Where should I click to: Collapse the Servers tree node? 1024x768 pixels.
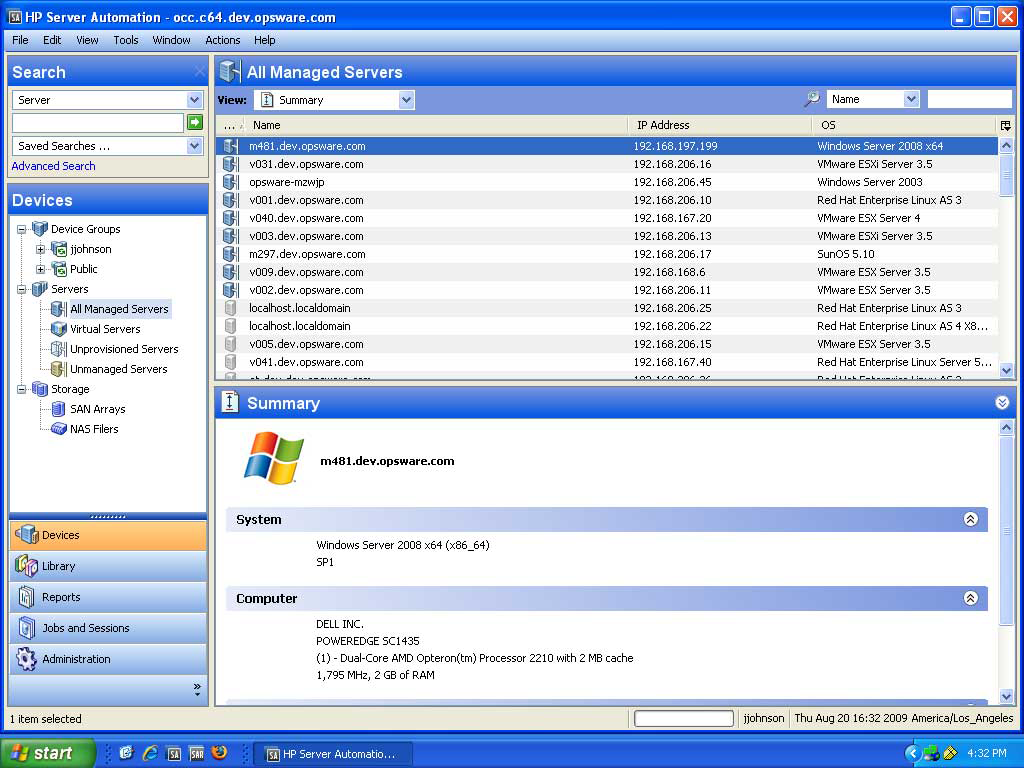(22, 289)
